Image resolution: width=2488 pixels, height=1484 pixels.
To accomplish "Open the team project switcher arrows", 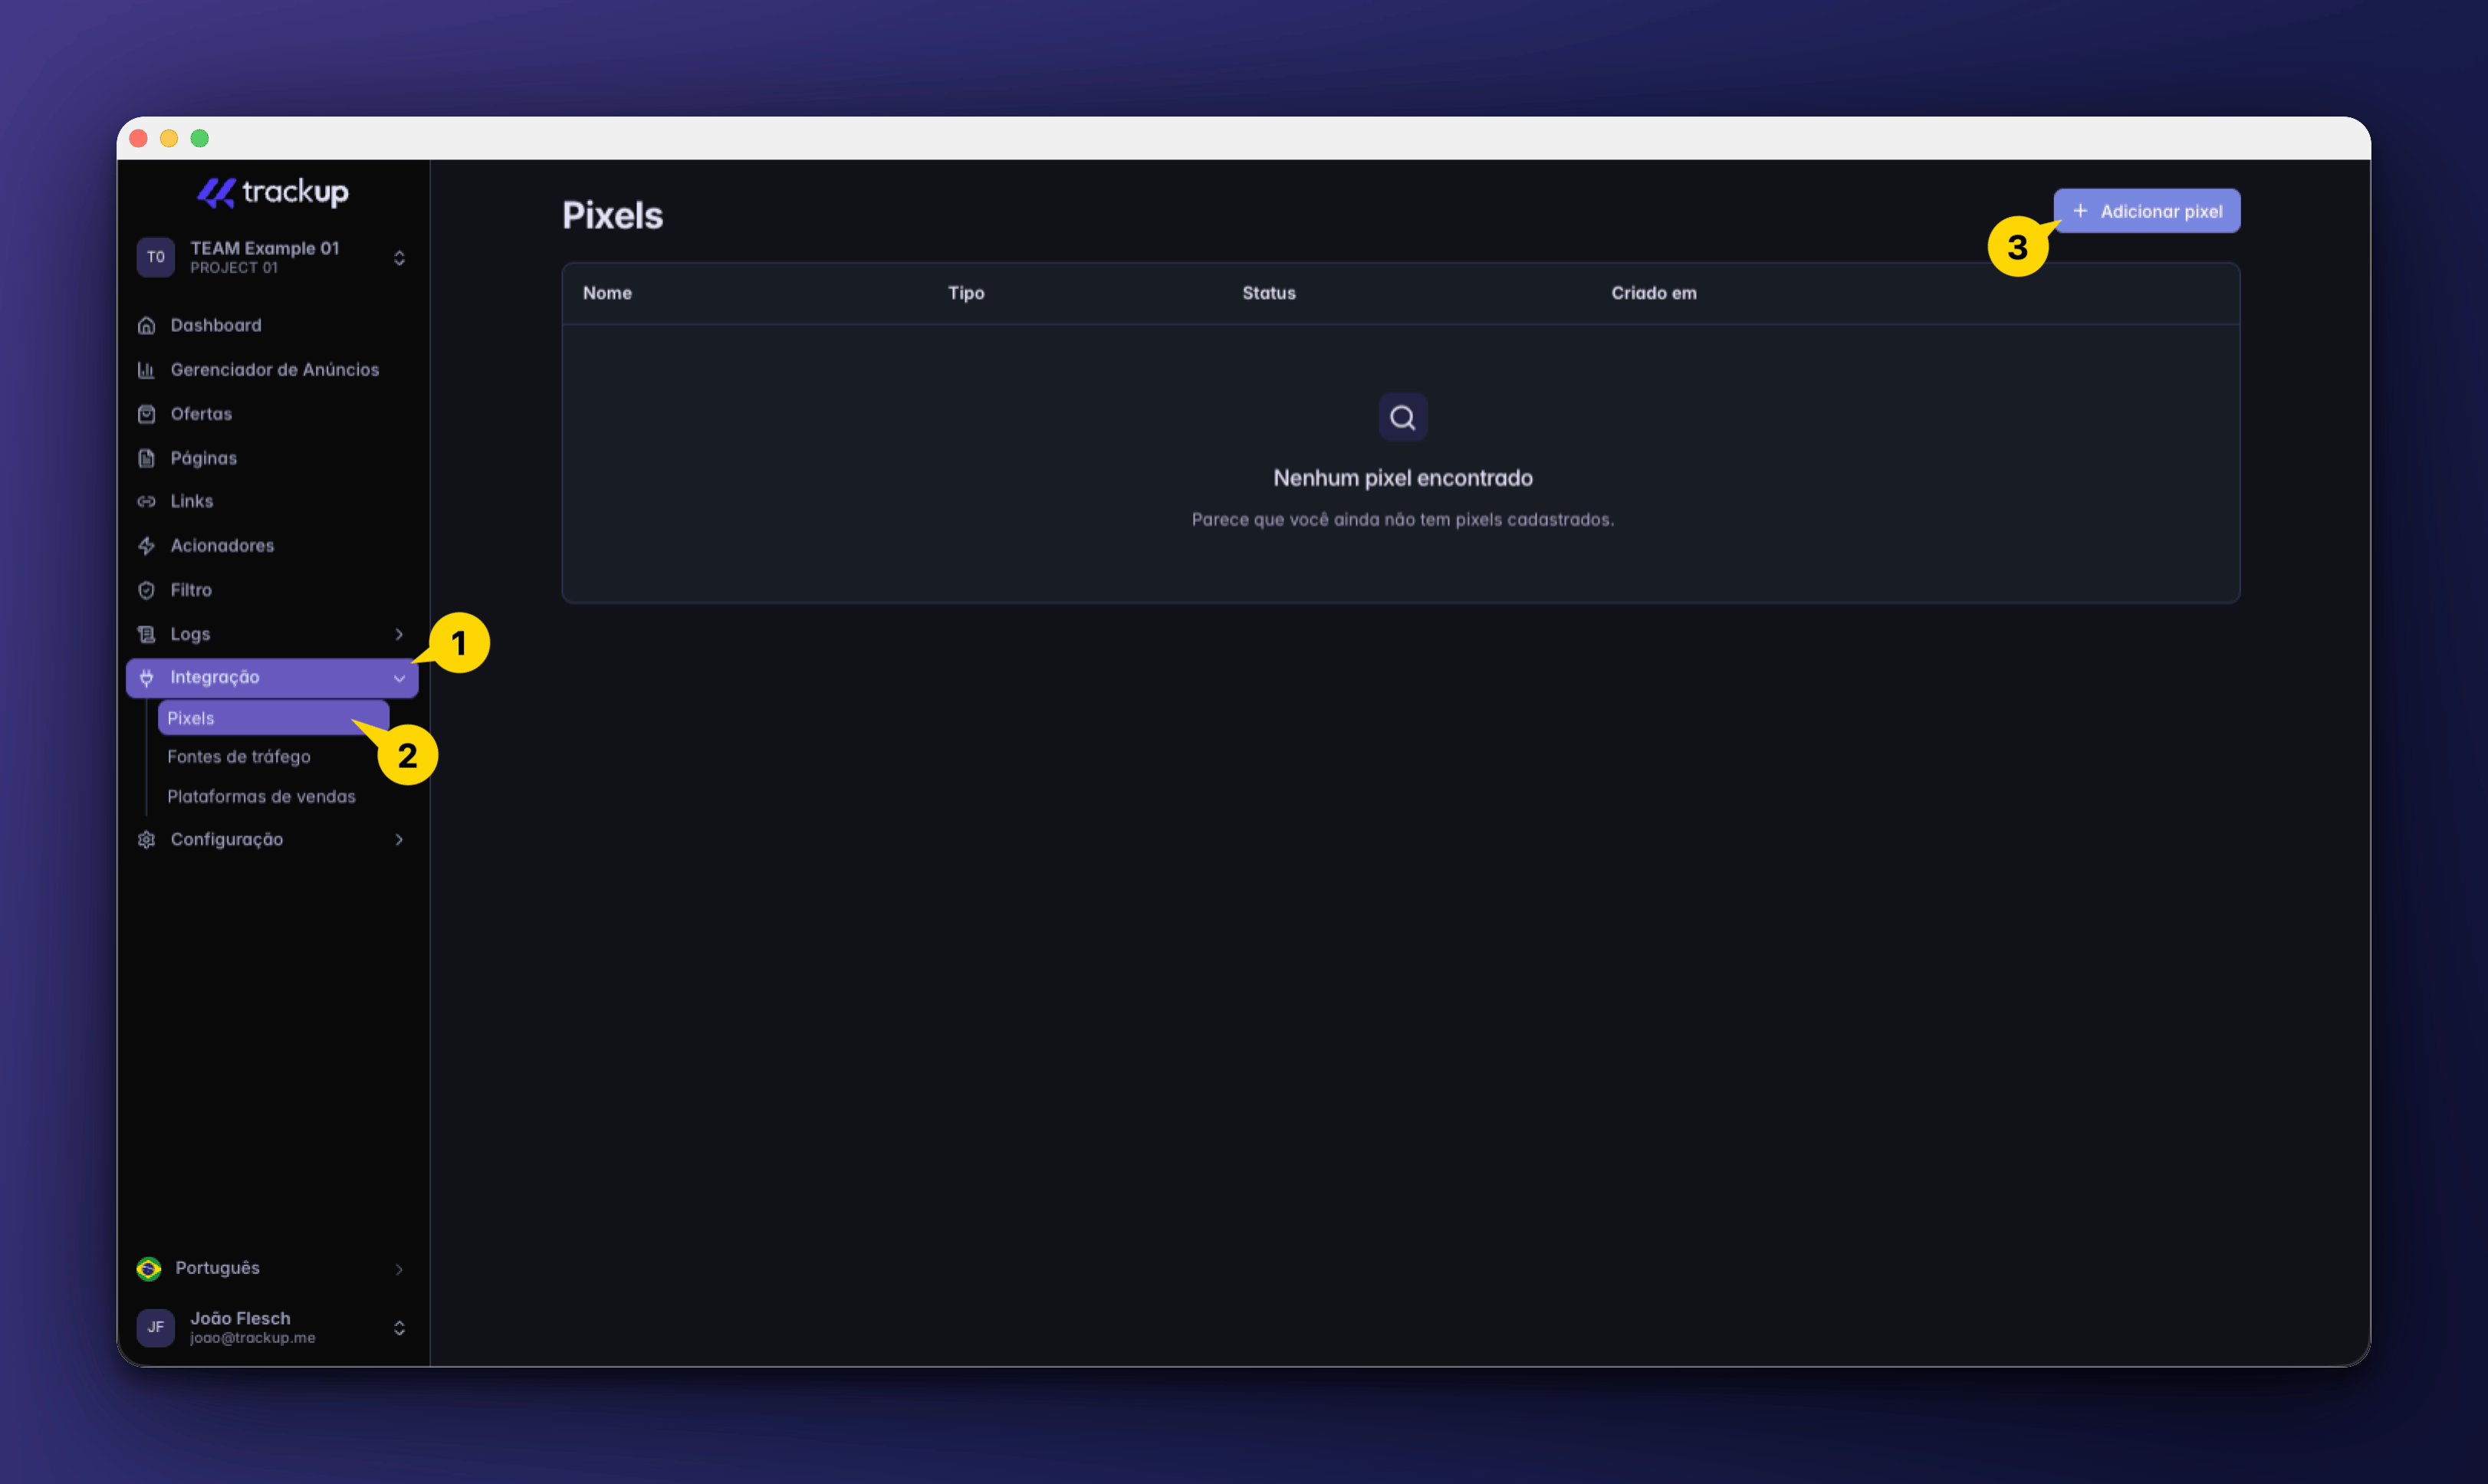I will coord(399,258).
